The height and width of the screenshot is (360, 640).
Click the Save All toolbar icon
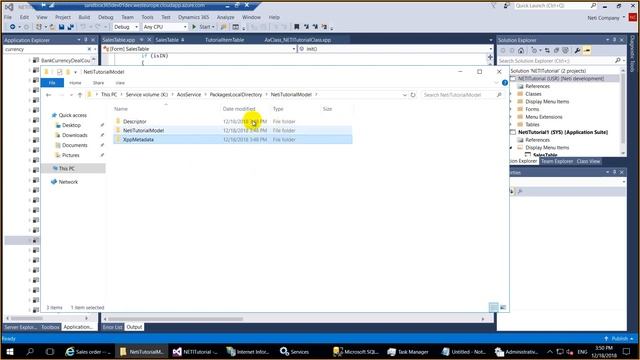pyautogui.click(x=70, y=27)
